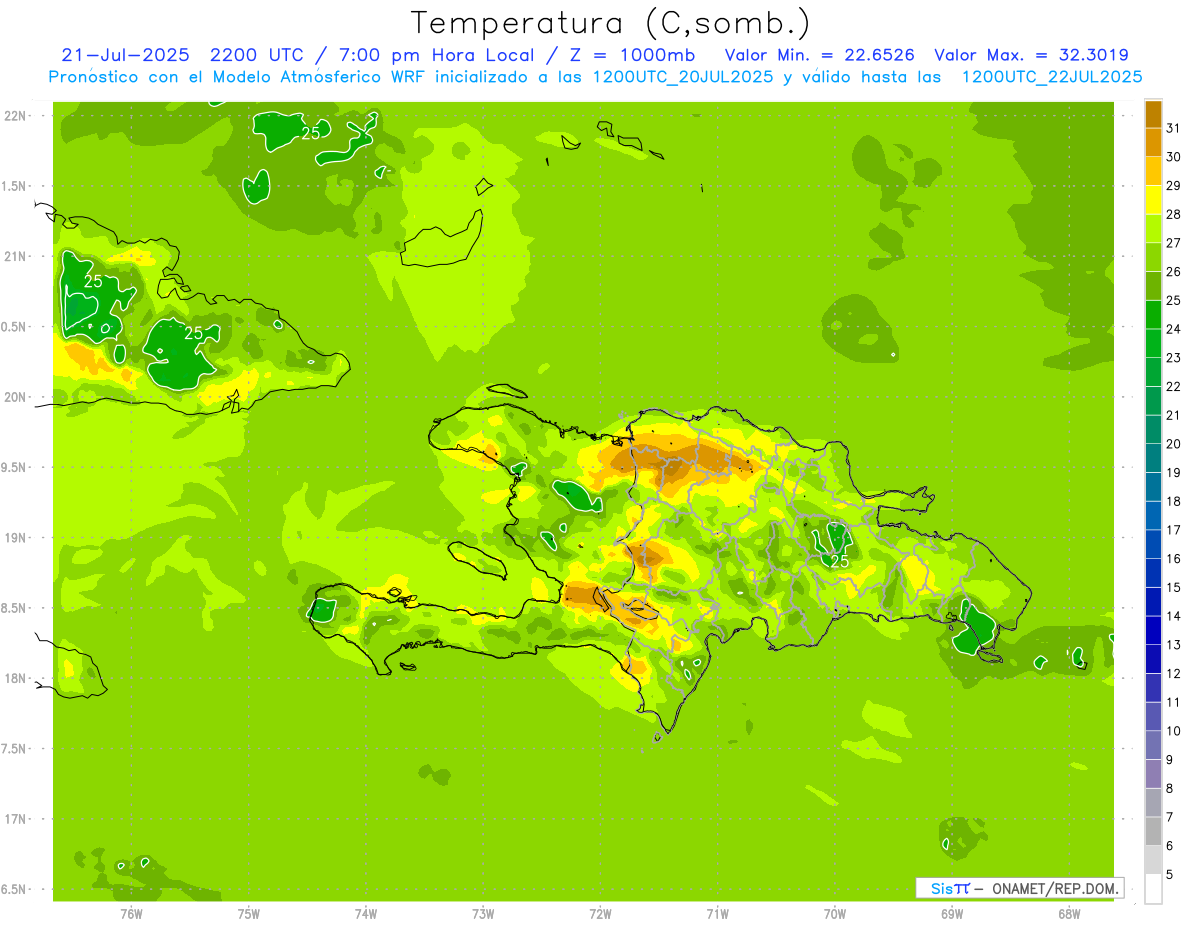This screenshot has height=927, width=1200.
Task: Click the '31' value on the color bar
Action: click(x=1173, y=128)
